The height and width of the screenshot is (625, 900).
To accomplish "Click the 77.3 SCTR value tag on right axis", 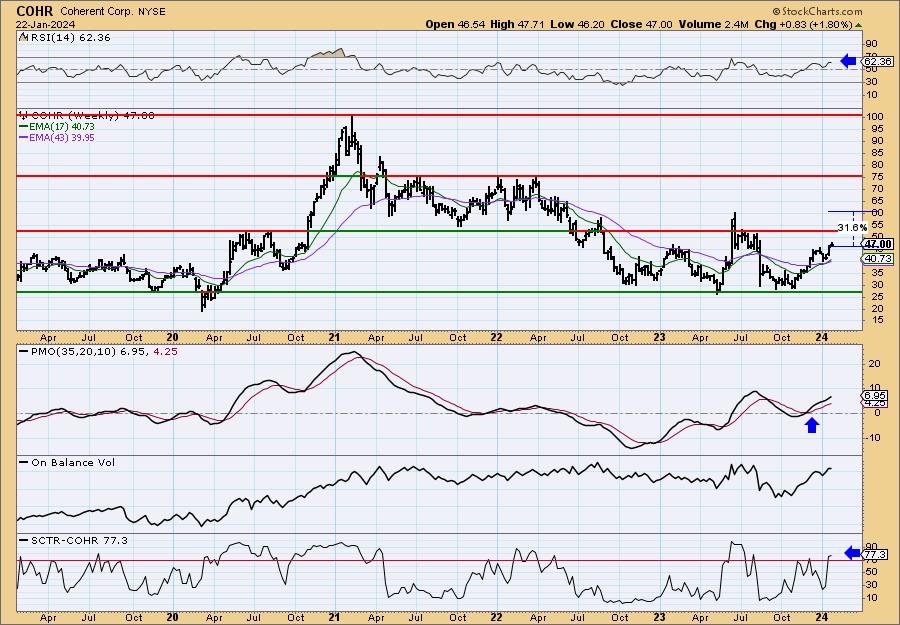I will click(876, 554).
